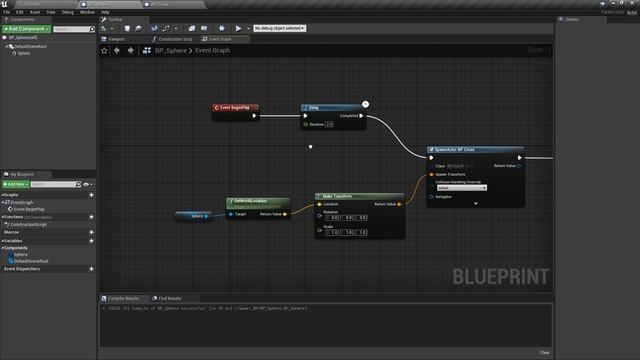
Task: Select Sphere component in Components tree
Action: coord(24,53)
